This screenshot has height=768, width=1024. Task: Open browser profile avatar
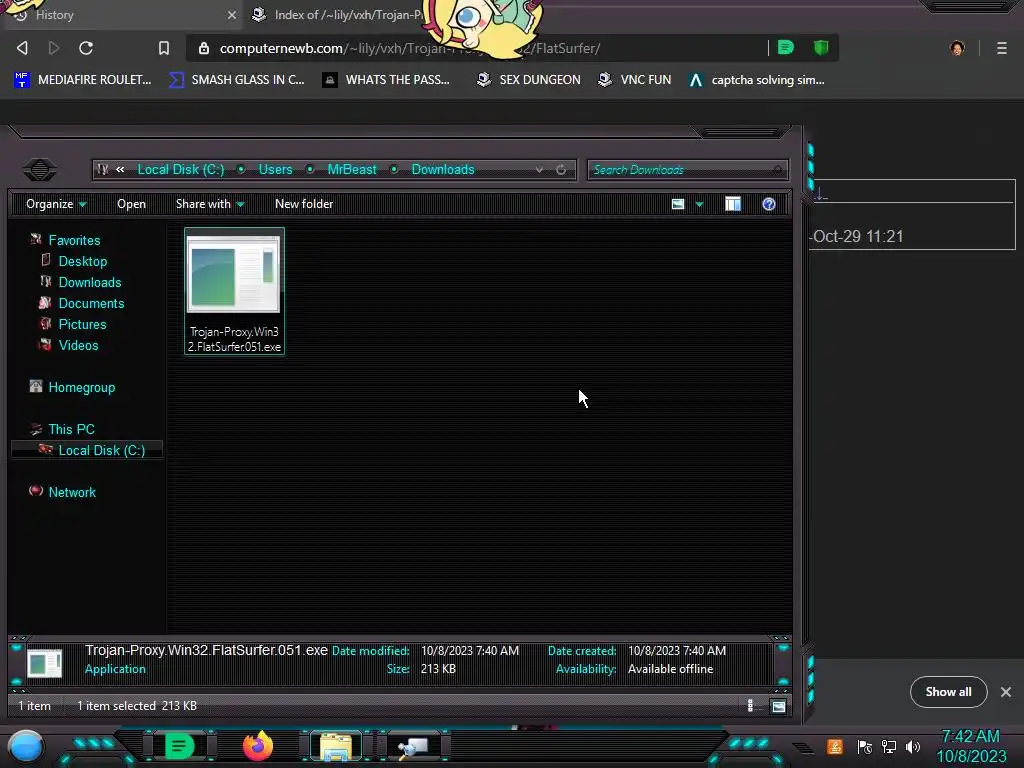point(957,48)
